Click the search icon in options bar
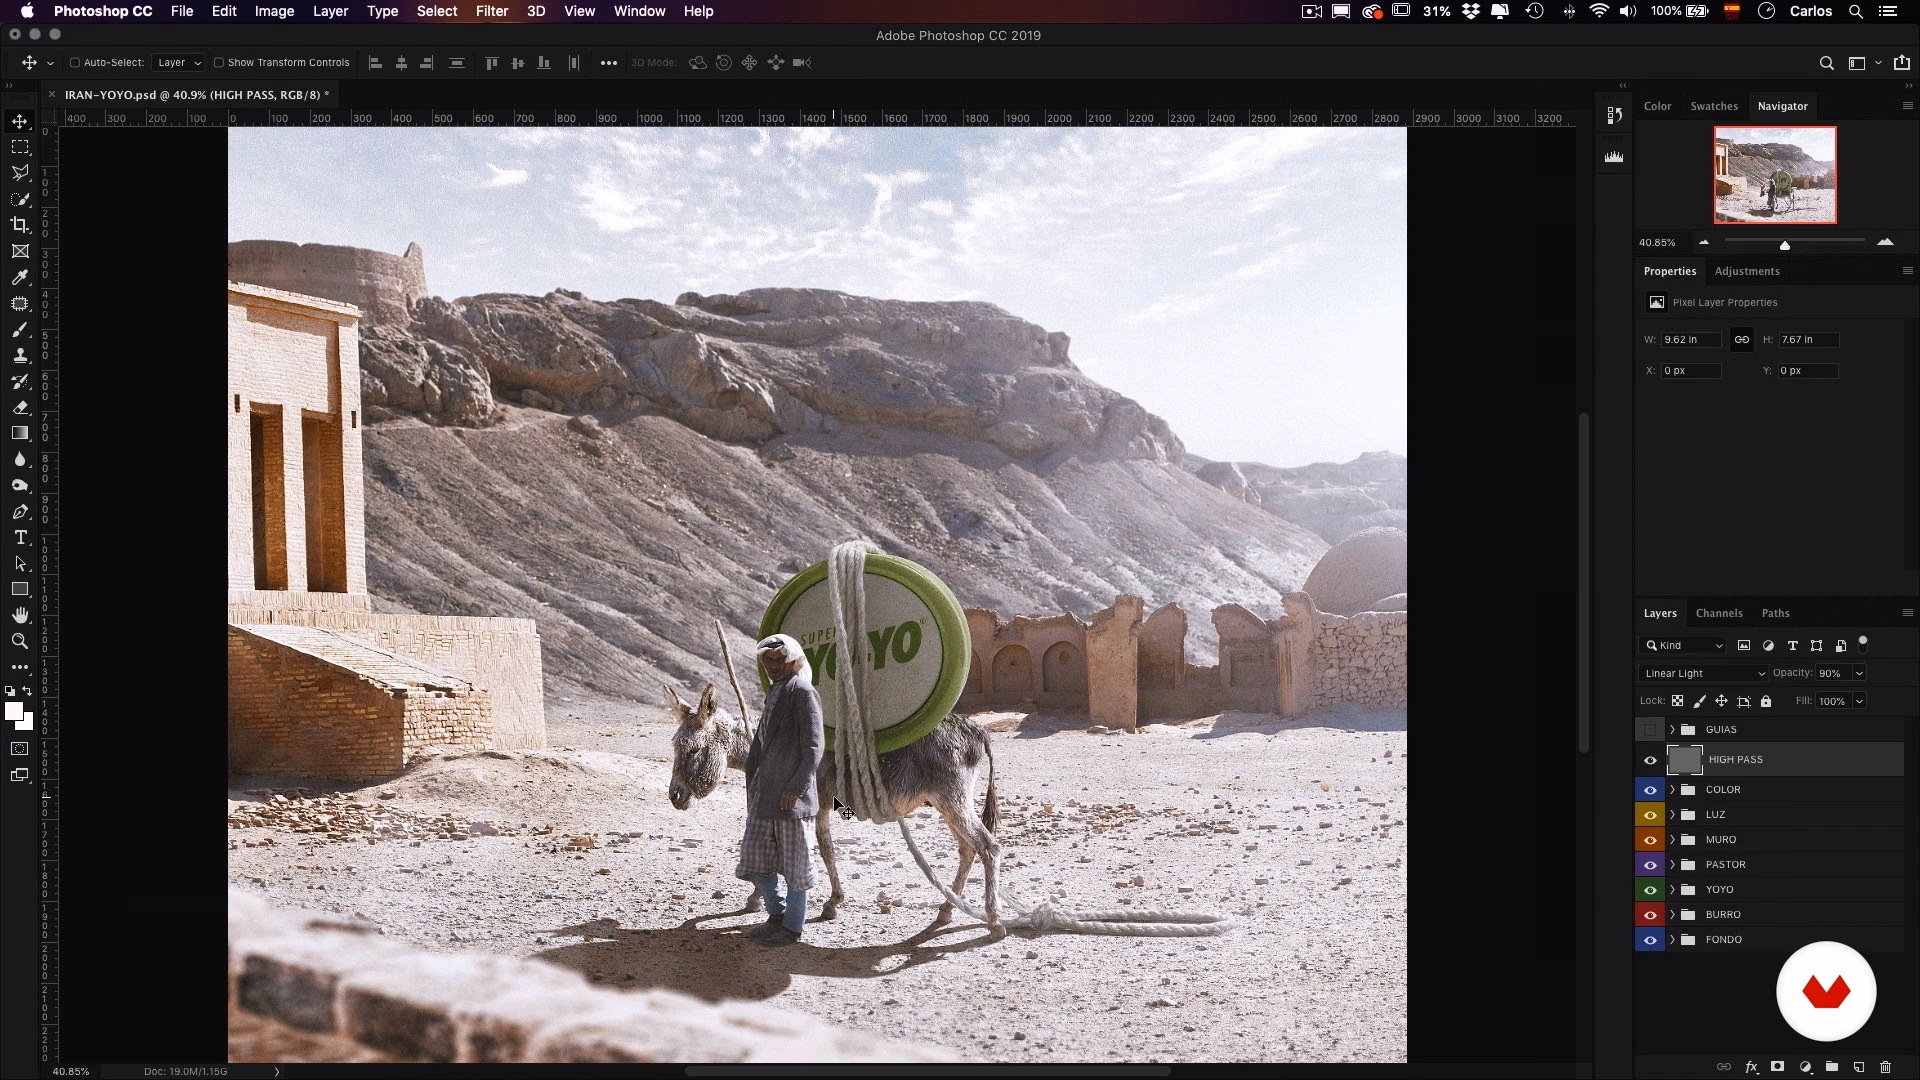The image size is (1920, 1080). coord(1827,63)
